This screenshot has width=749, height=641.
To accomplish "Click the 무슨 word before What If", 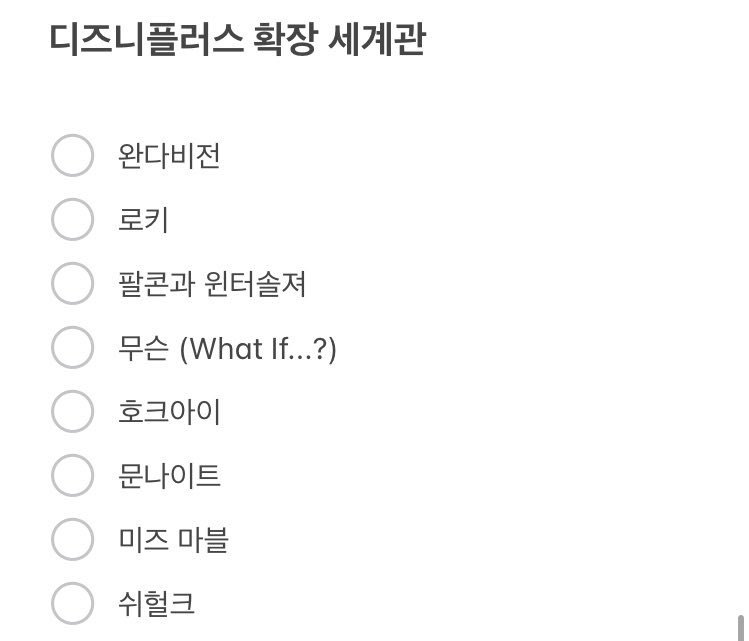I will (x=143, y=349).
